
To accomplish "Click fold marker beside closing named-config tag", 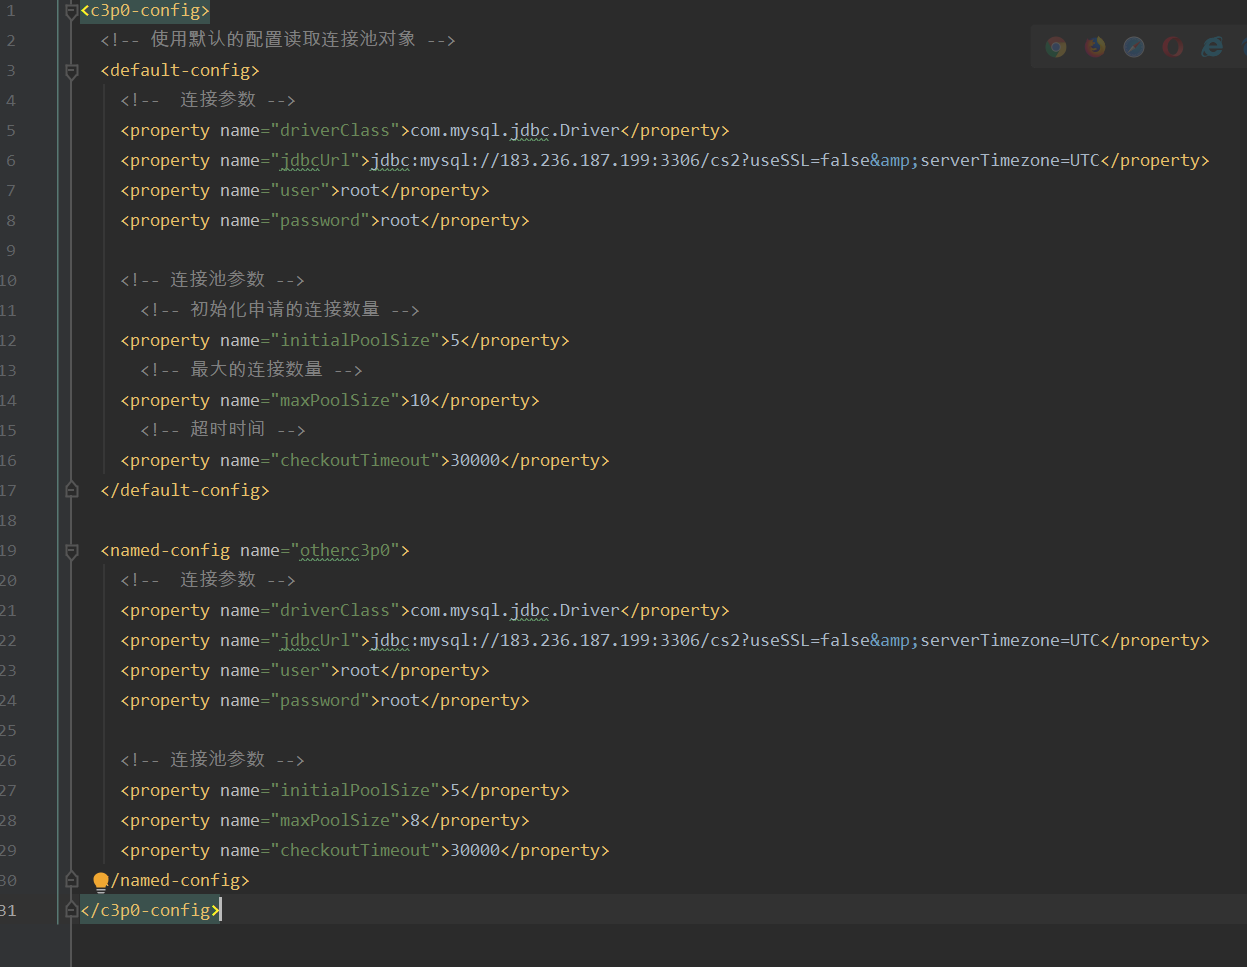I will [x=71, y=879].
